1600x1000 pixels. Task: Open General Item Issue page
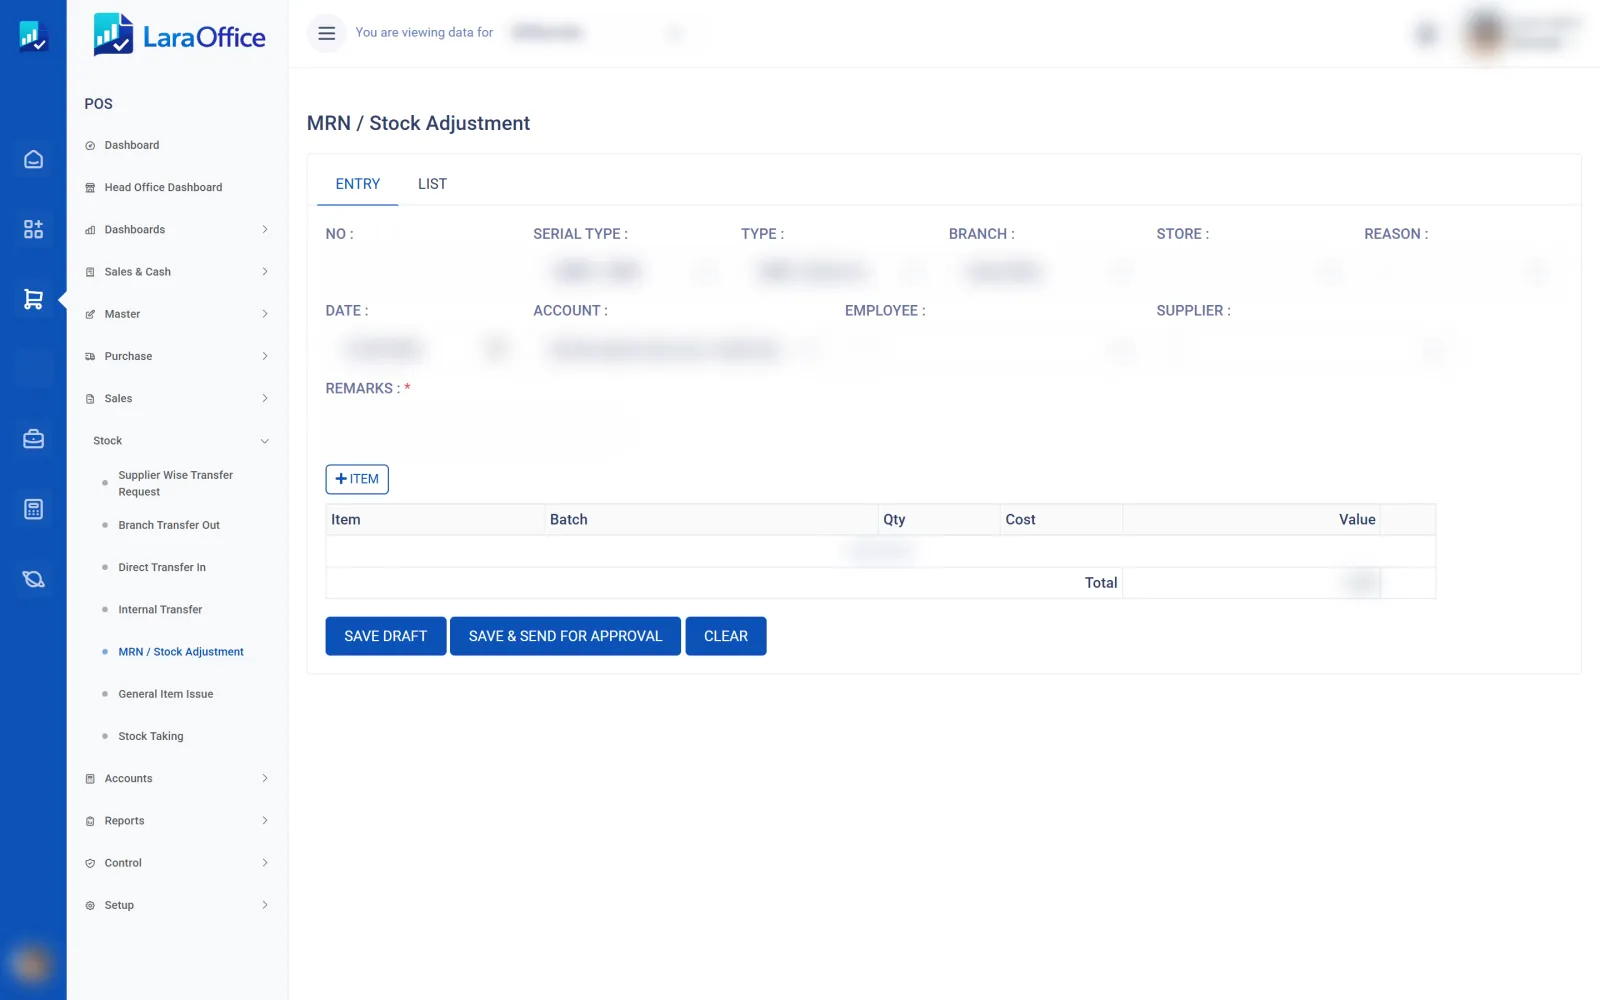[x=166, y=694]
